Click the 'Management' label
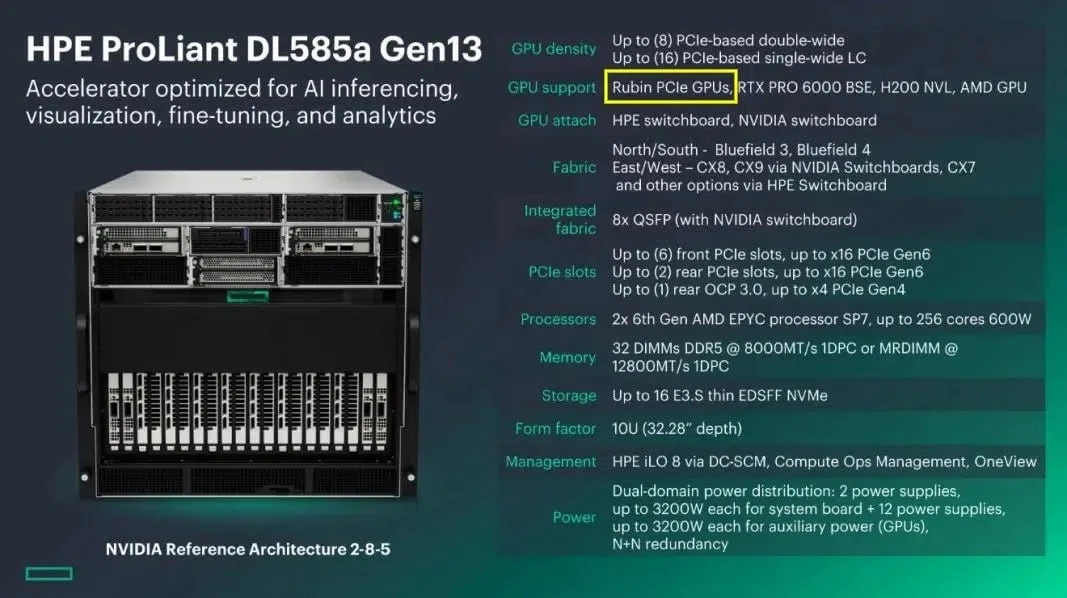 pos(550,462)
